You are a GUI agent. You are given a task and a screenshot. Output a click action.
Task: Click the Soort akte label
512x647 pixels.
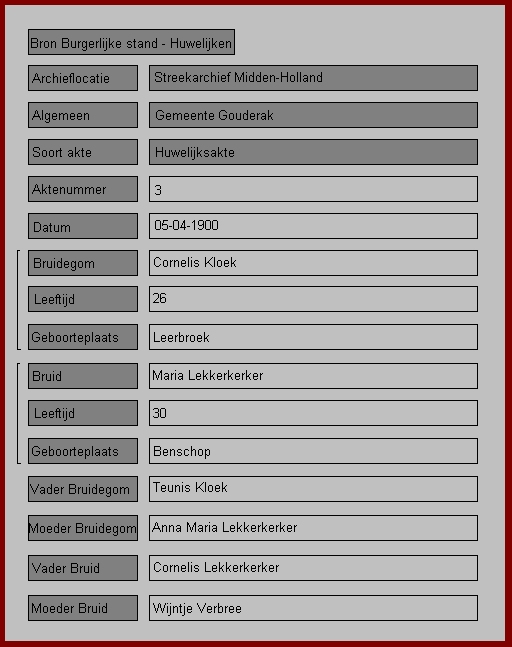coord(83,152)
